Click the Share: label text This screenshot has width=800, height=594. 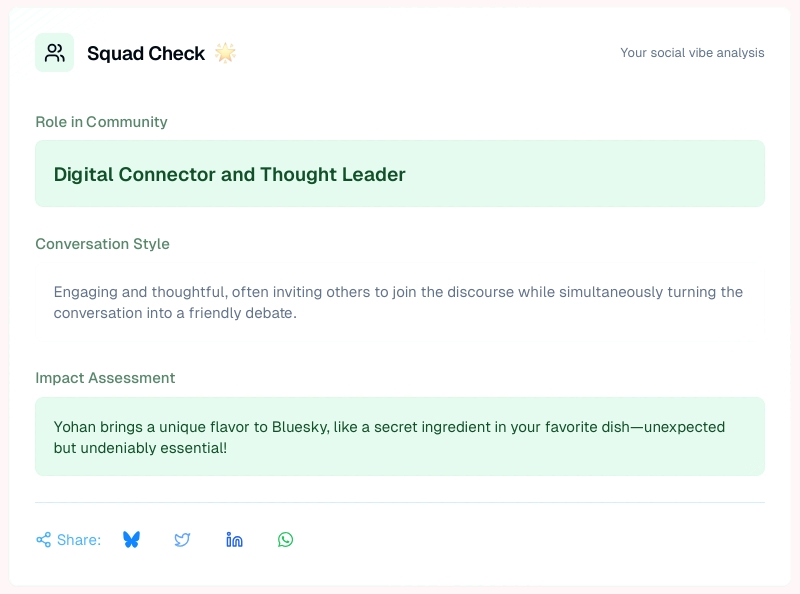point(79,540)
